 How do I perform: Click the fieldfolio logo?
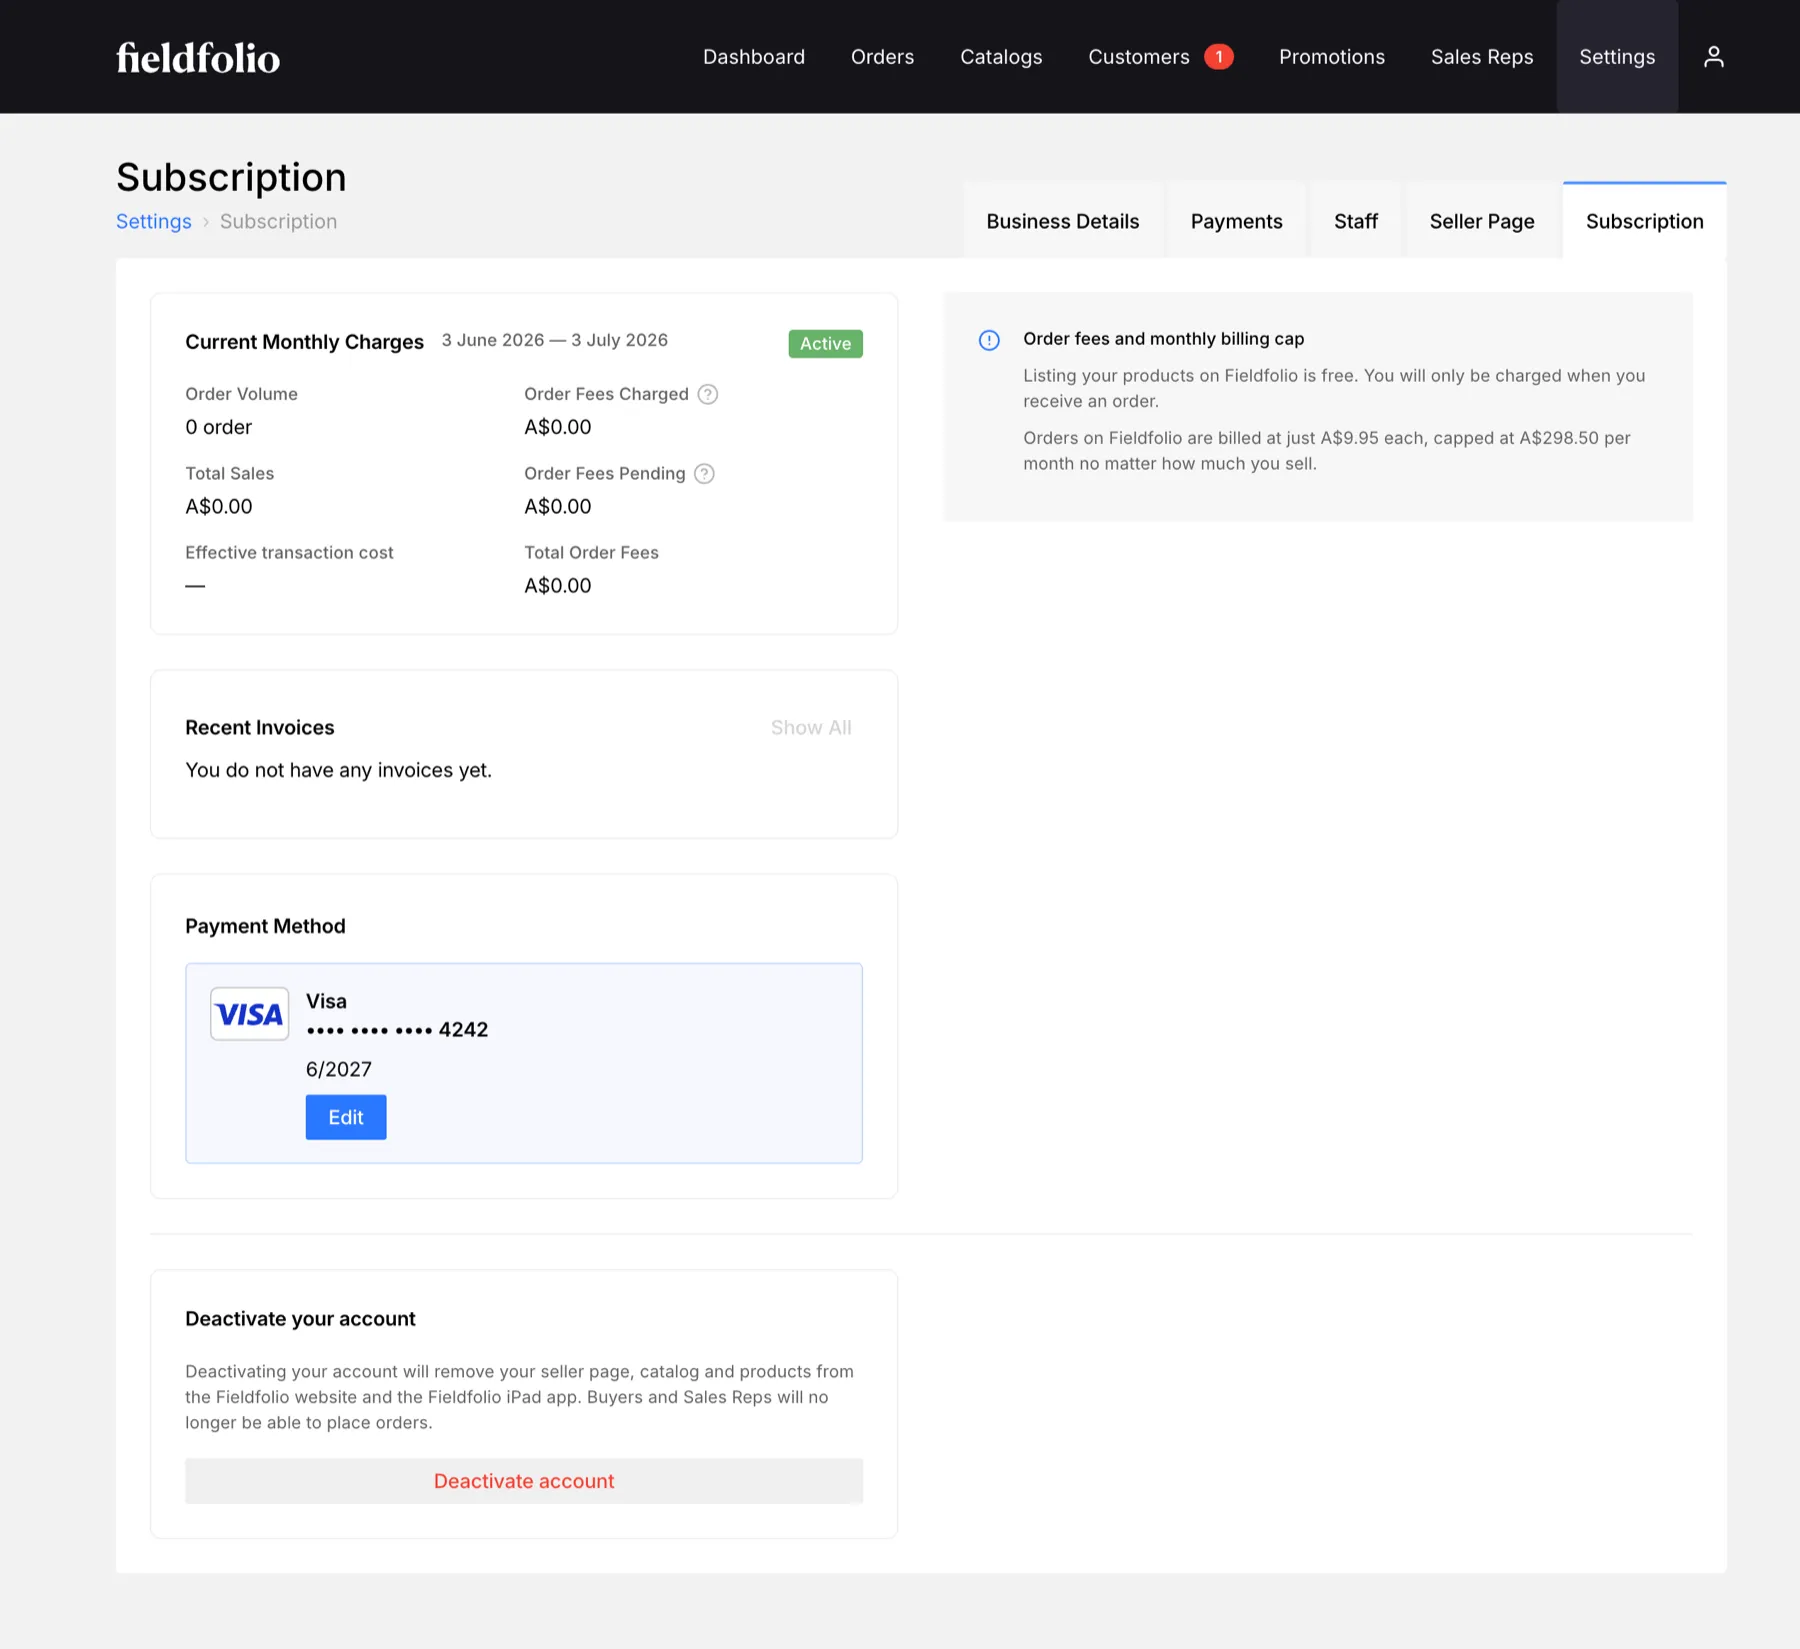[x=198, y=57]
